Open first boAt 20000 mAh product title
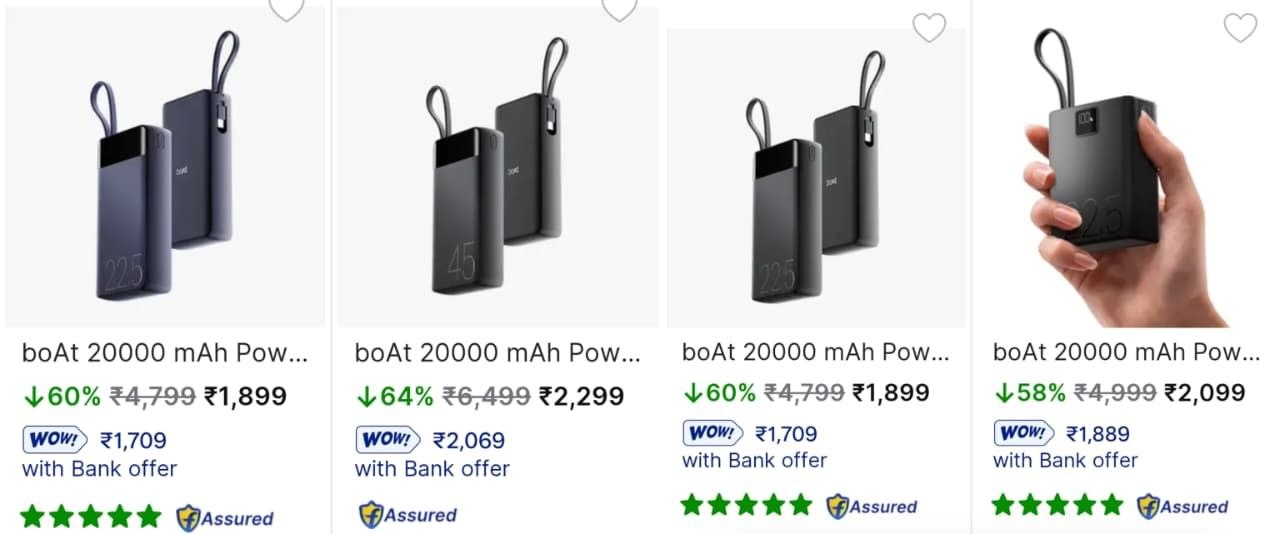 click(x=165, y=353)
